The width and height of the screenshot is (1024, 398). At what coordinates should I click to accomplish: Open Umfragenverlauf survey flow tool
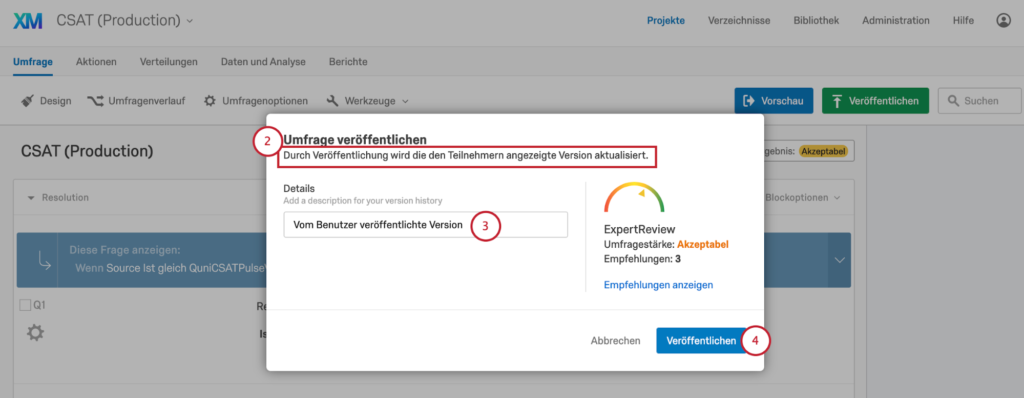[136, 101]
